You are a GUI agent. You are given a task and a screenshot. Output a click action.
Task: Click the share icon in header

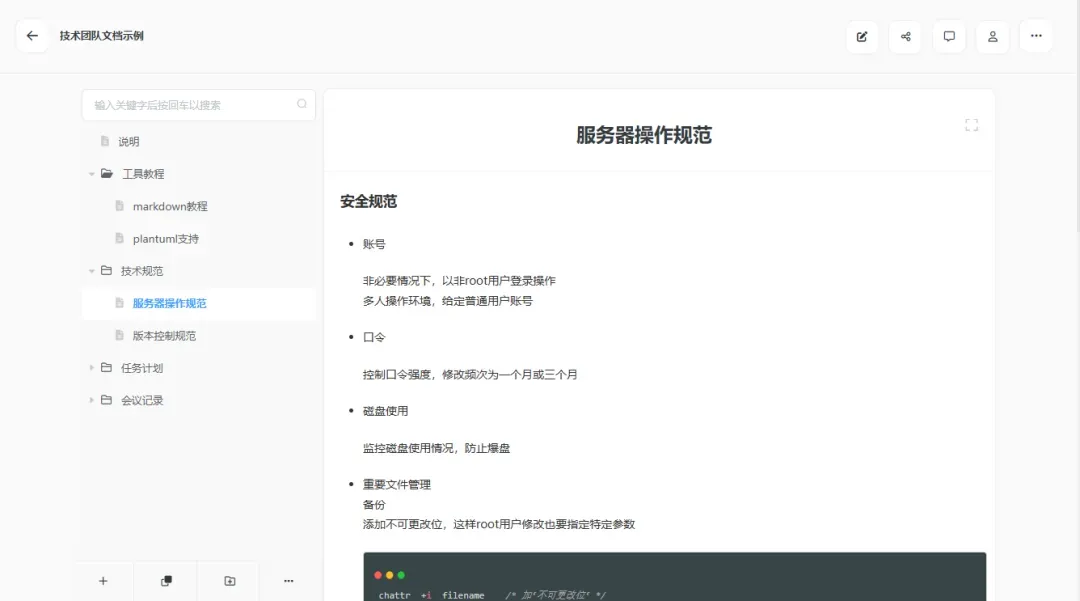[x=906, y=37]
